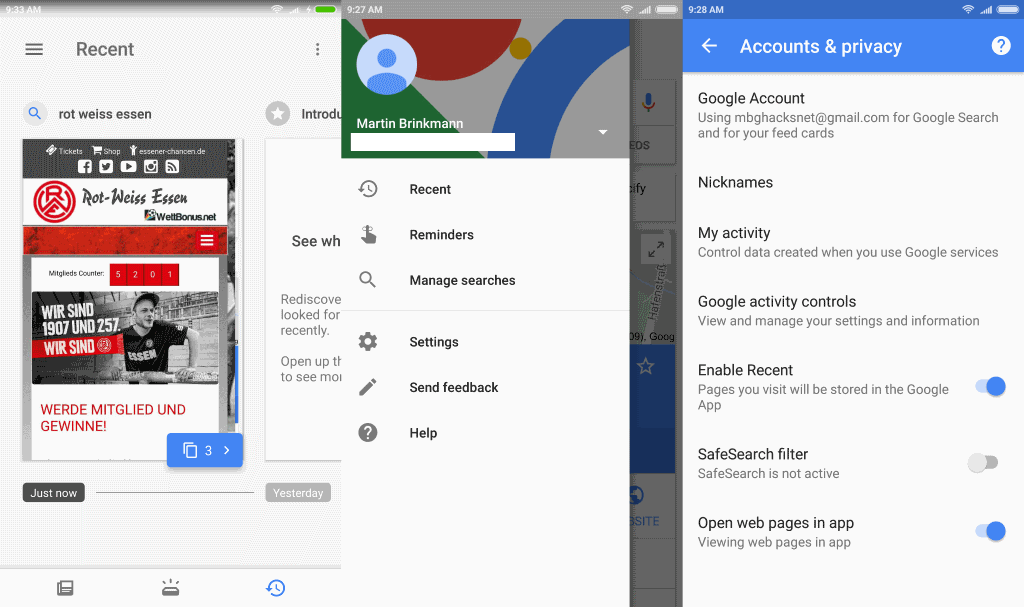The height and width of the screenshot is (607, 1024).
Task: Expand the account switcher dropdown arrow
Action: (x=603, y=132)
